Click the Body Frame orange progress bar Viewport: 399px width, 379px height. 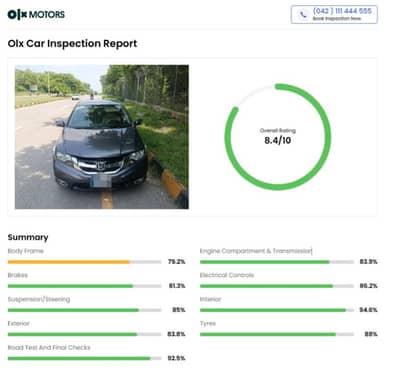85,262
